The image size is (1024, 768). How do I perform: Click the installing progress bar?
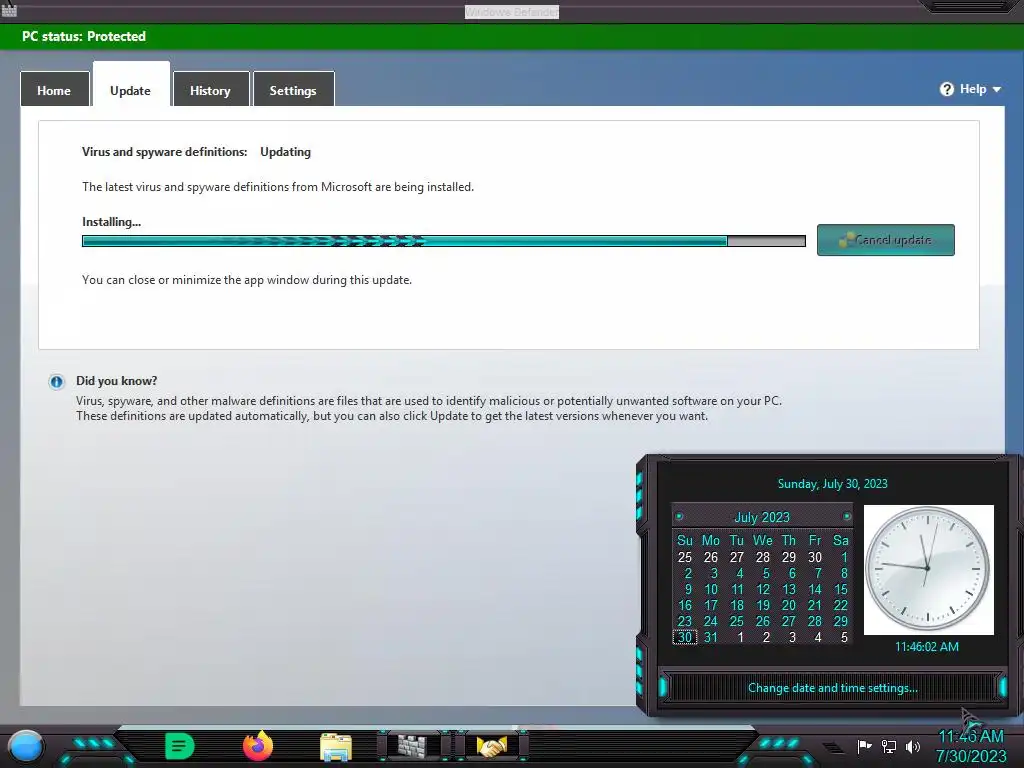tap(443, 241)
